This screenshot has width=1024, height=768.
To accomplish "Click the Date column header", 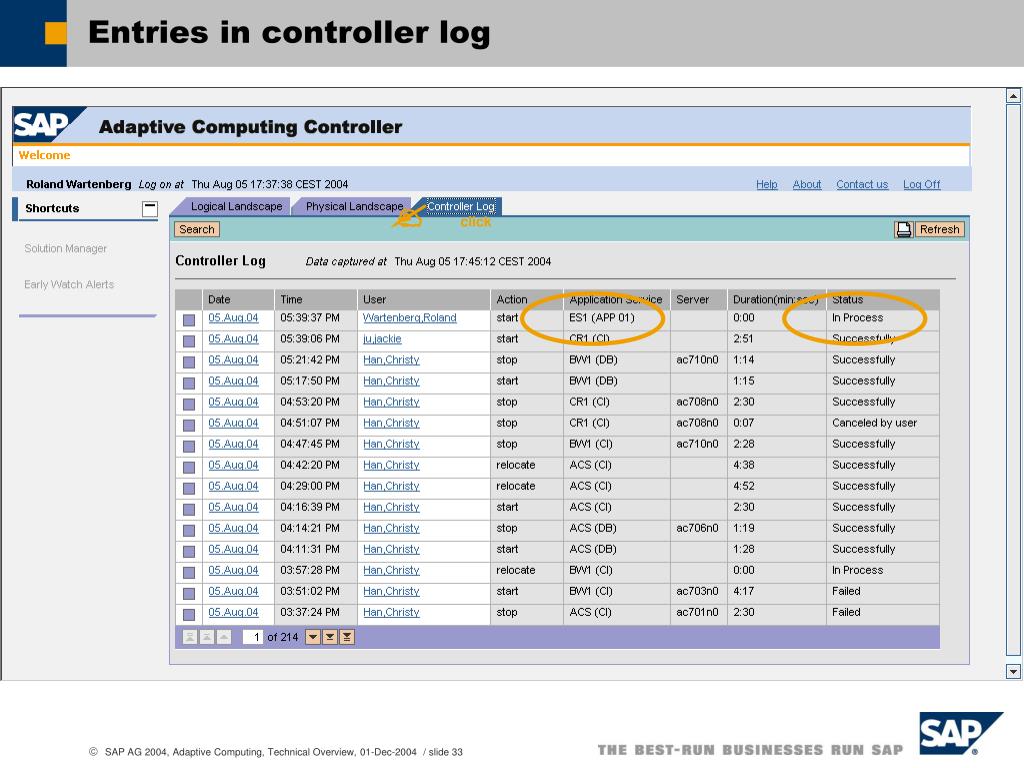I will click(x=238, y=299).
